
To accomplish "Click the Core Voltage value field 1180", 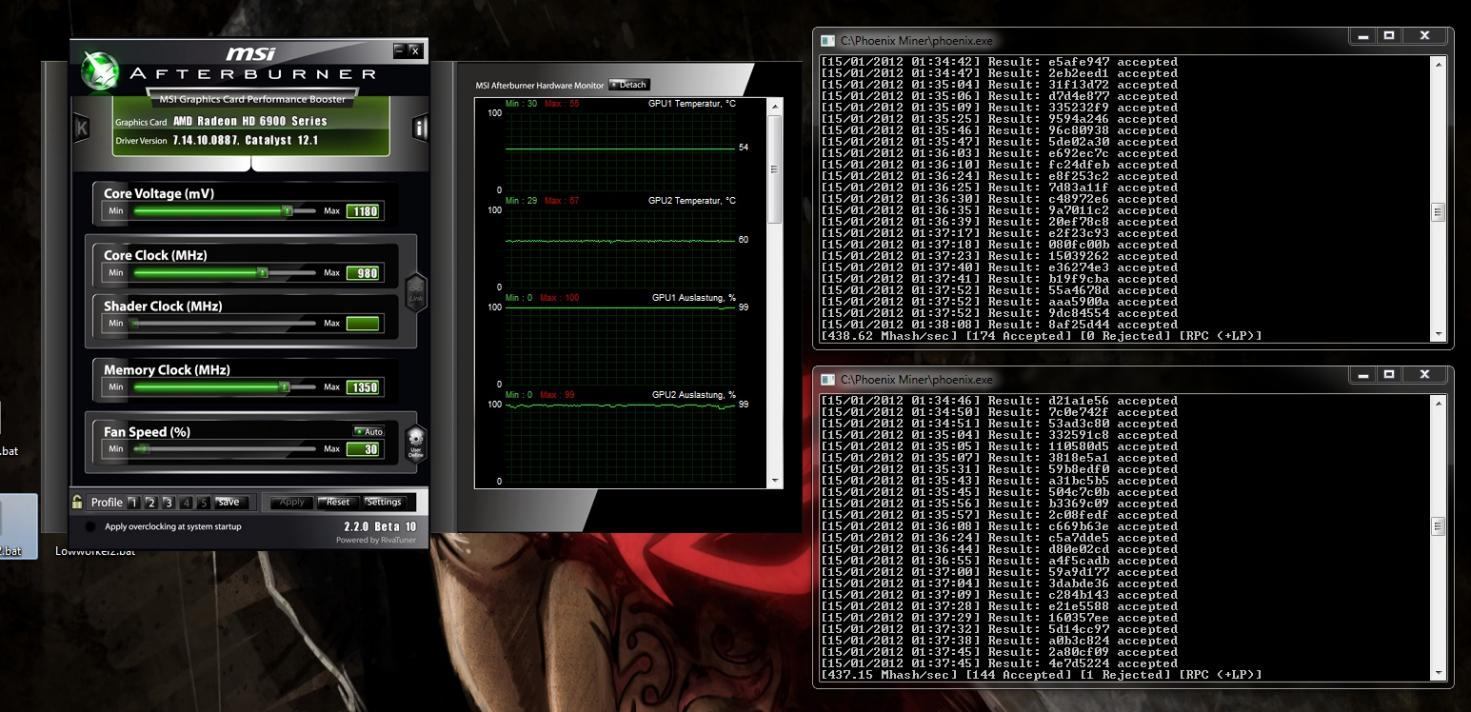I will pos(363,211).
